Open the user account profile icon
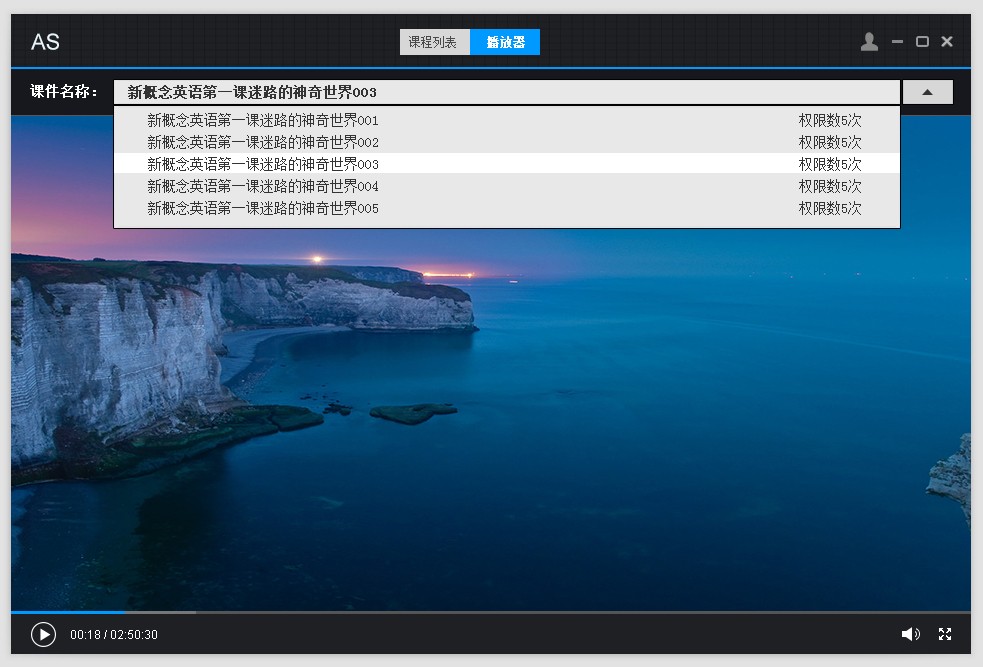Image resolution: width=983 pixels, height=667 pixels. [869, 42]
